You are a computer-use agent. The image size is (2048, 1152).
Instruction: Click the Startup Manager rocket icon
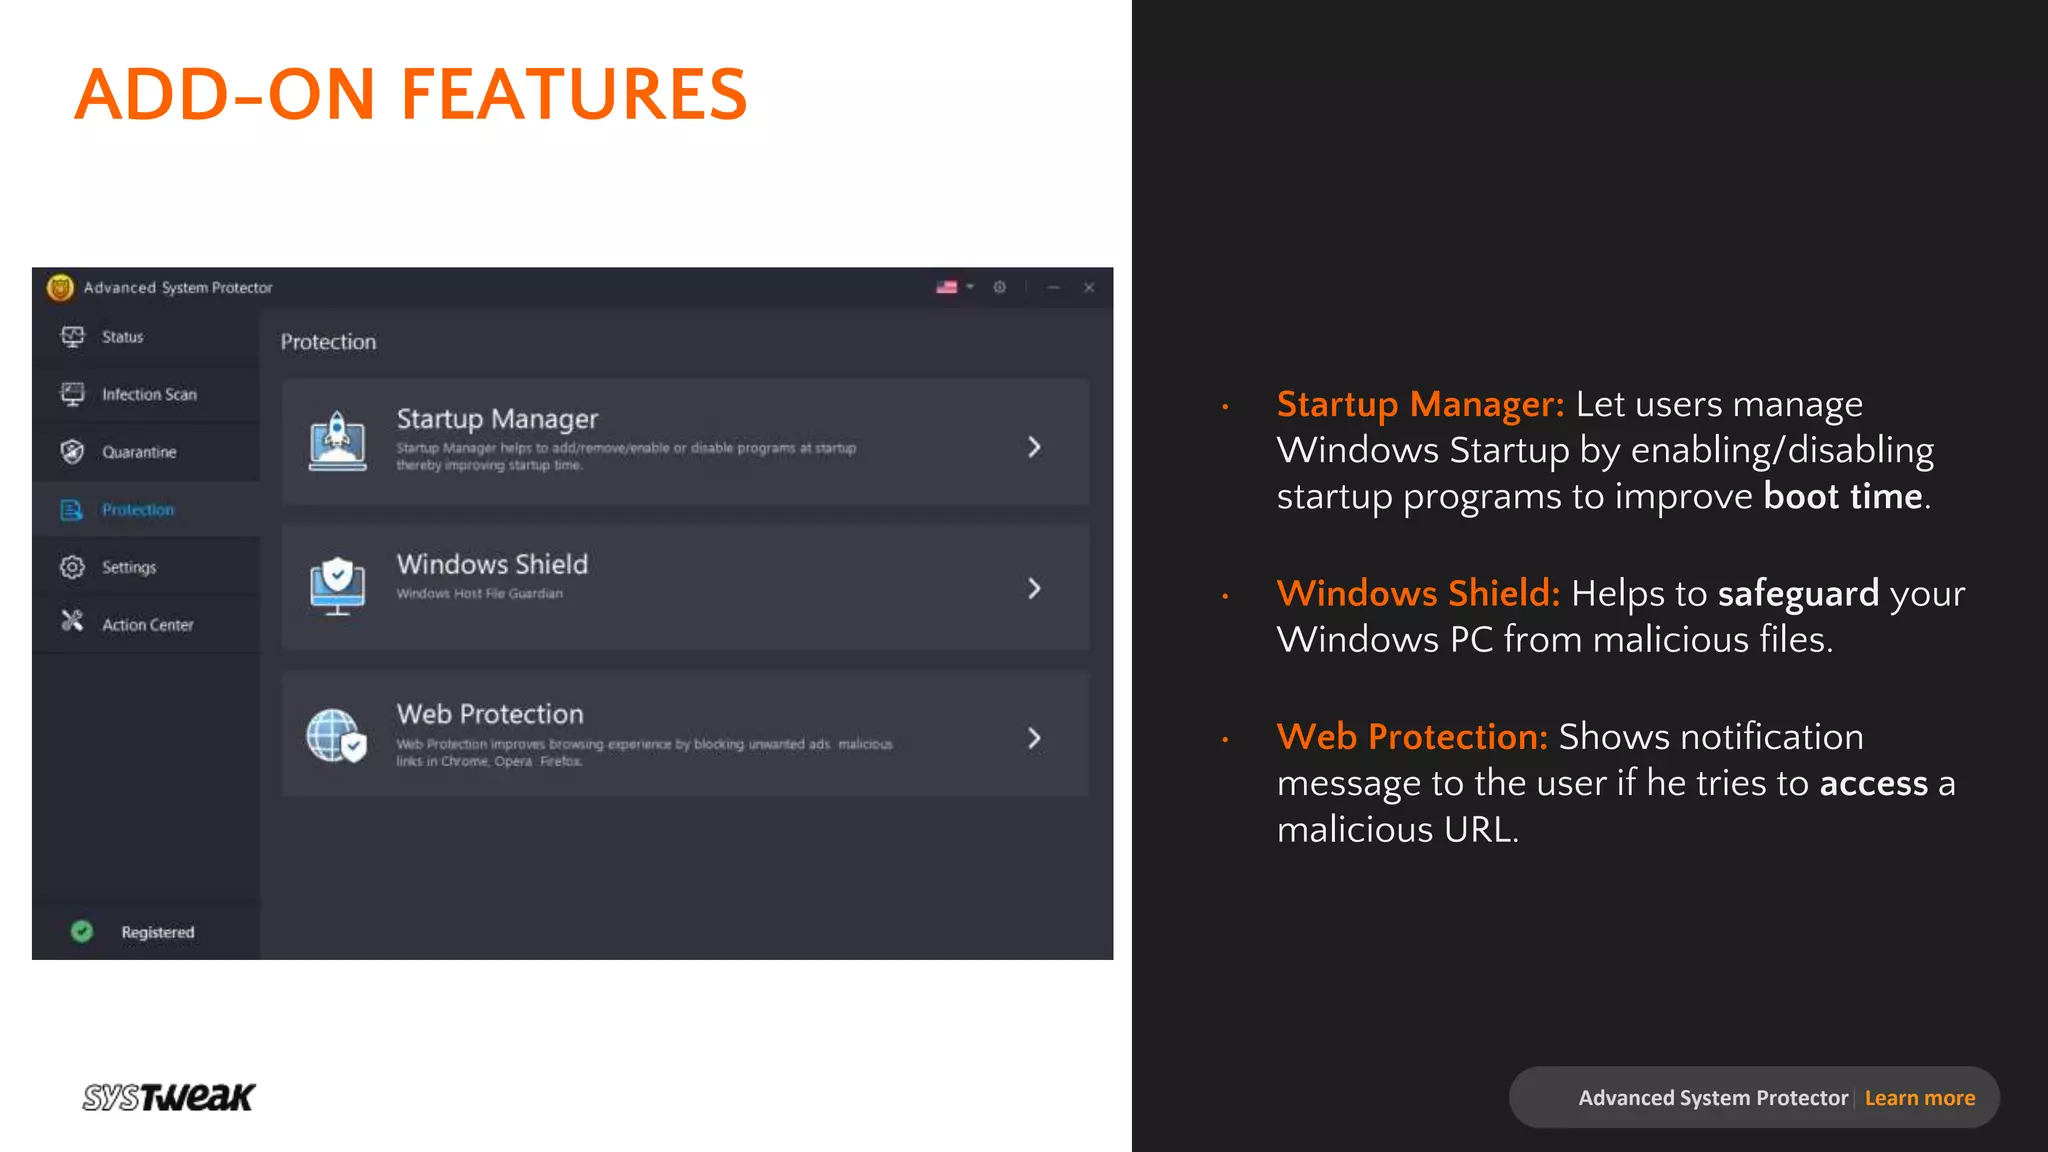(x=338, y=441)
